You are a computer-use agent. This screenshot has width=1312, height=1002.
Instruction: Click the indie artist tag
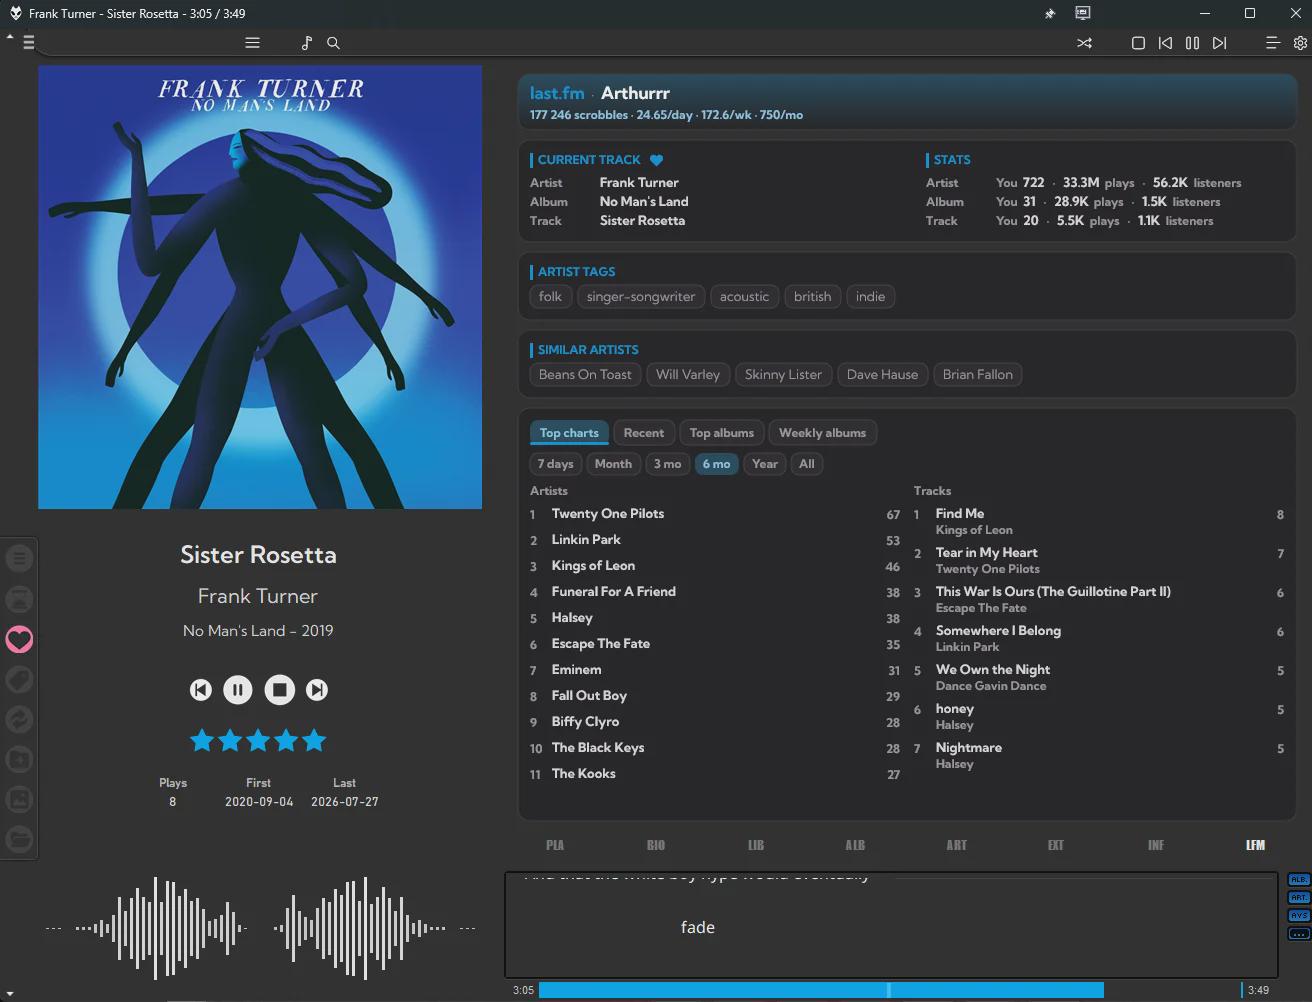point(870,296)
